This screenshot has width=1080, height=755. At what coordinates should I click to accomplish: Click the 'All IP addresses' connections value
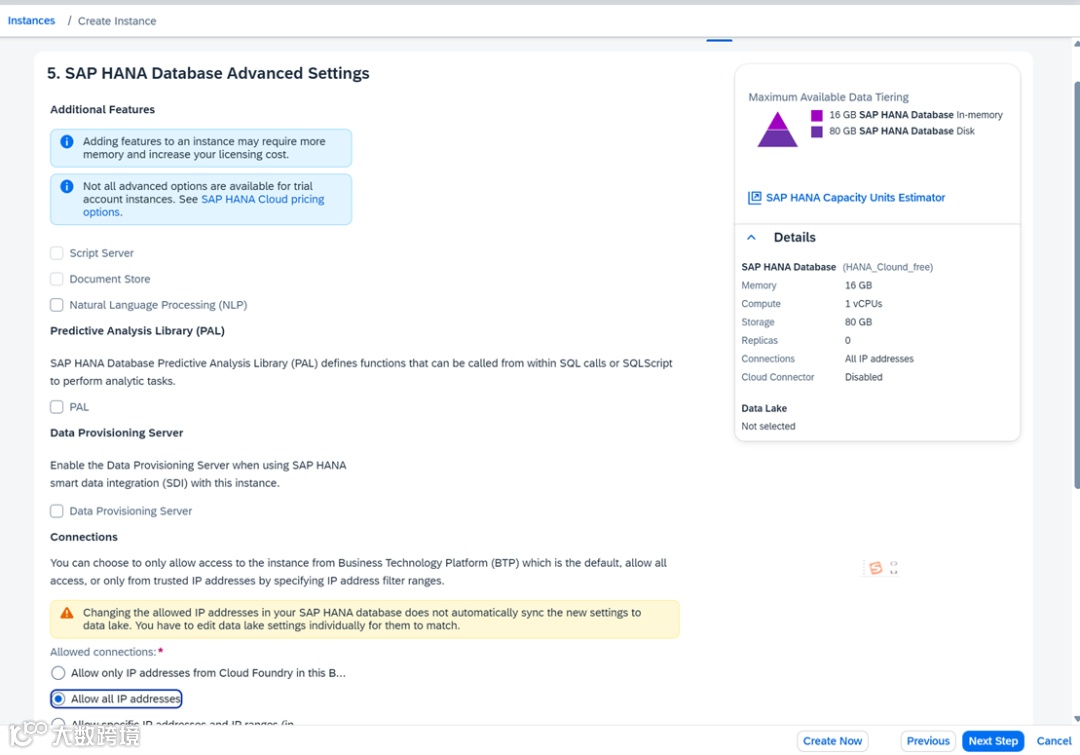880,359
